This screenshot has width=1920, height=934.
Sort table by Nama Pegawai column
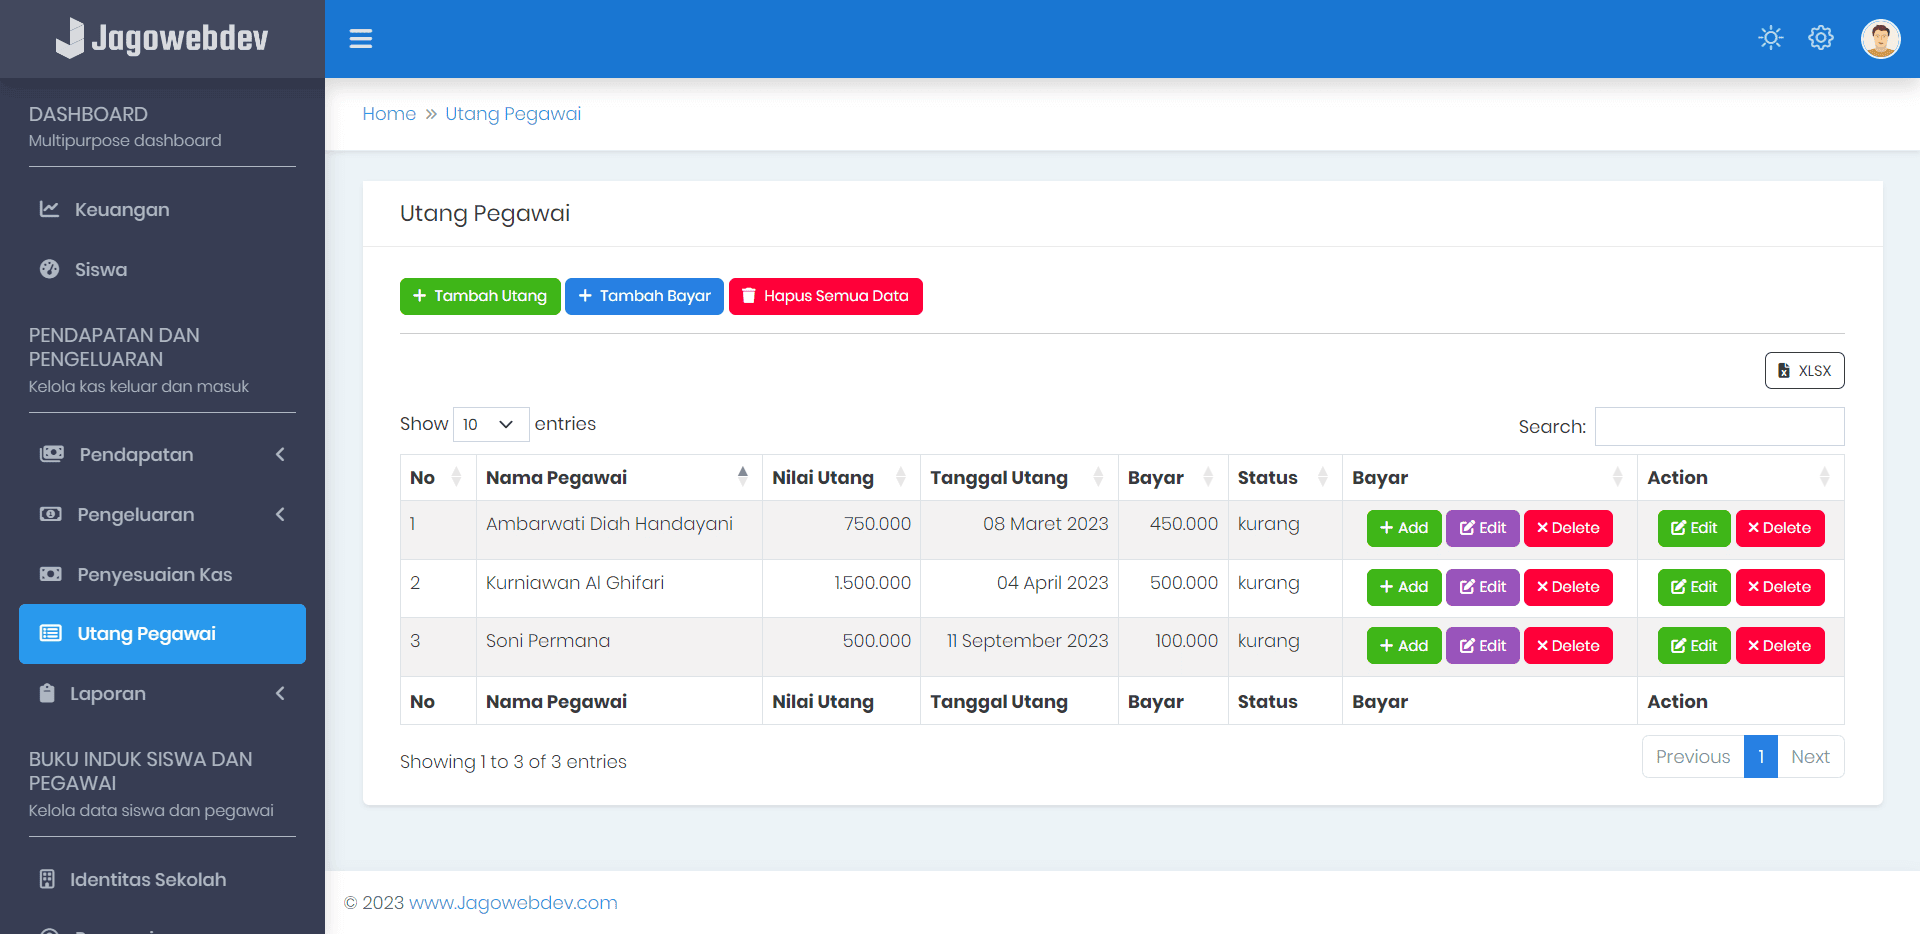(x=619, y=477)
